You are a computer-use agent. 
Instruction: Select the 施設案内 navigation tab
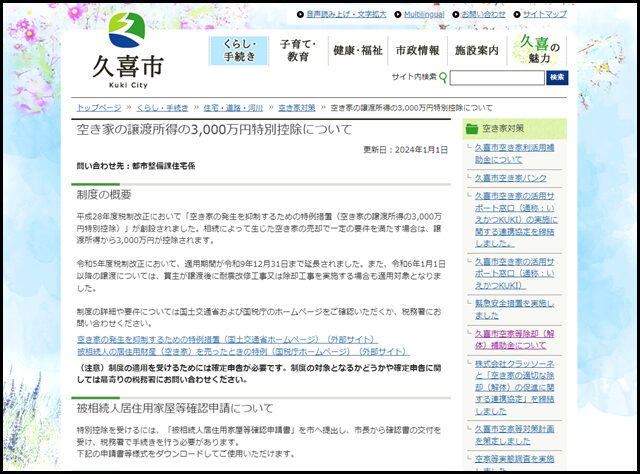(477, 51)
